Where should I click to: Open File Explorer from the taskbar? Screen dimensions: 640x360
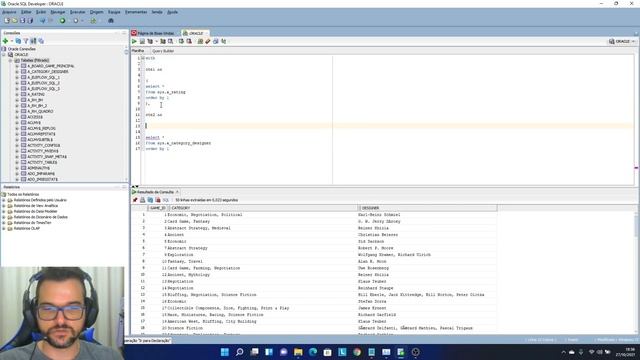tap(298, 352)
